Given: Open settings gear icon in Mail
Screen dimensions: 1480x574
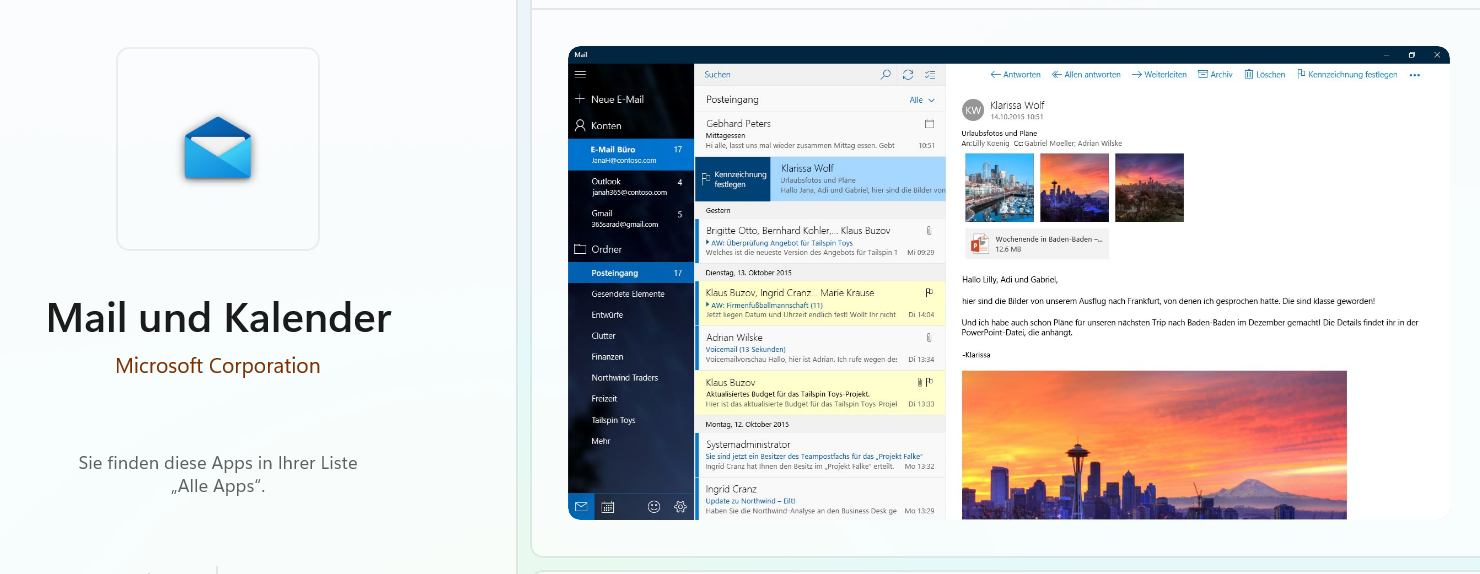Looking at the screenshot, I should (680, 507).
